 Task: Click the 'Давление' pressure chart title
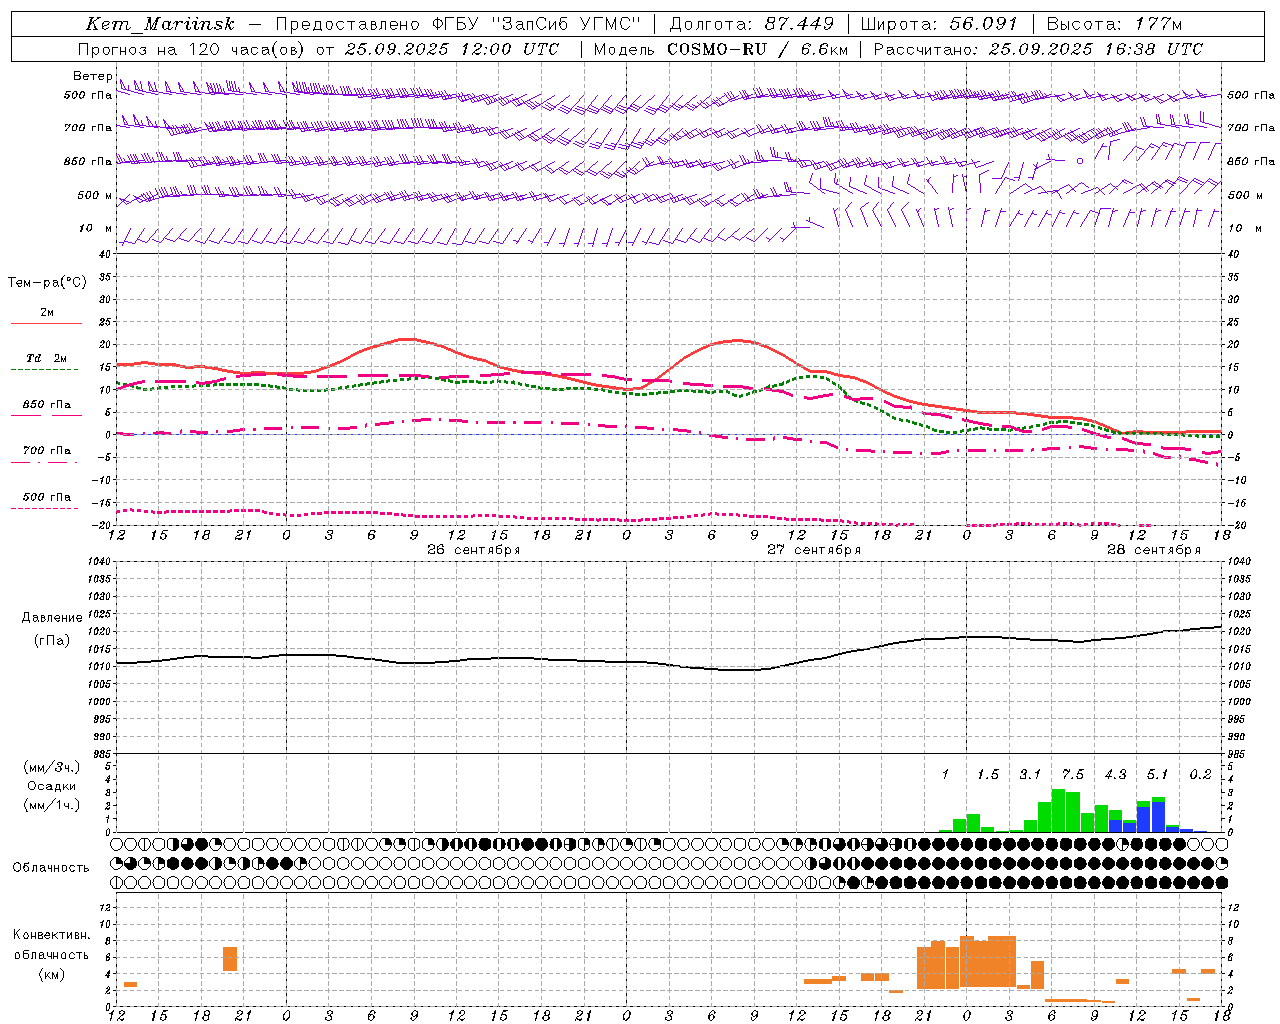click(52, 618)
